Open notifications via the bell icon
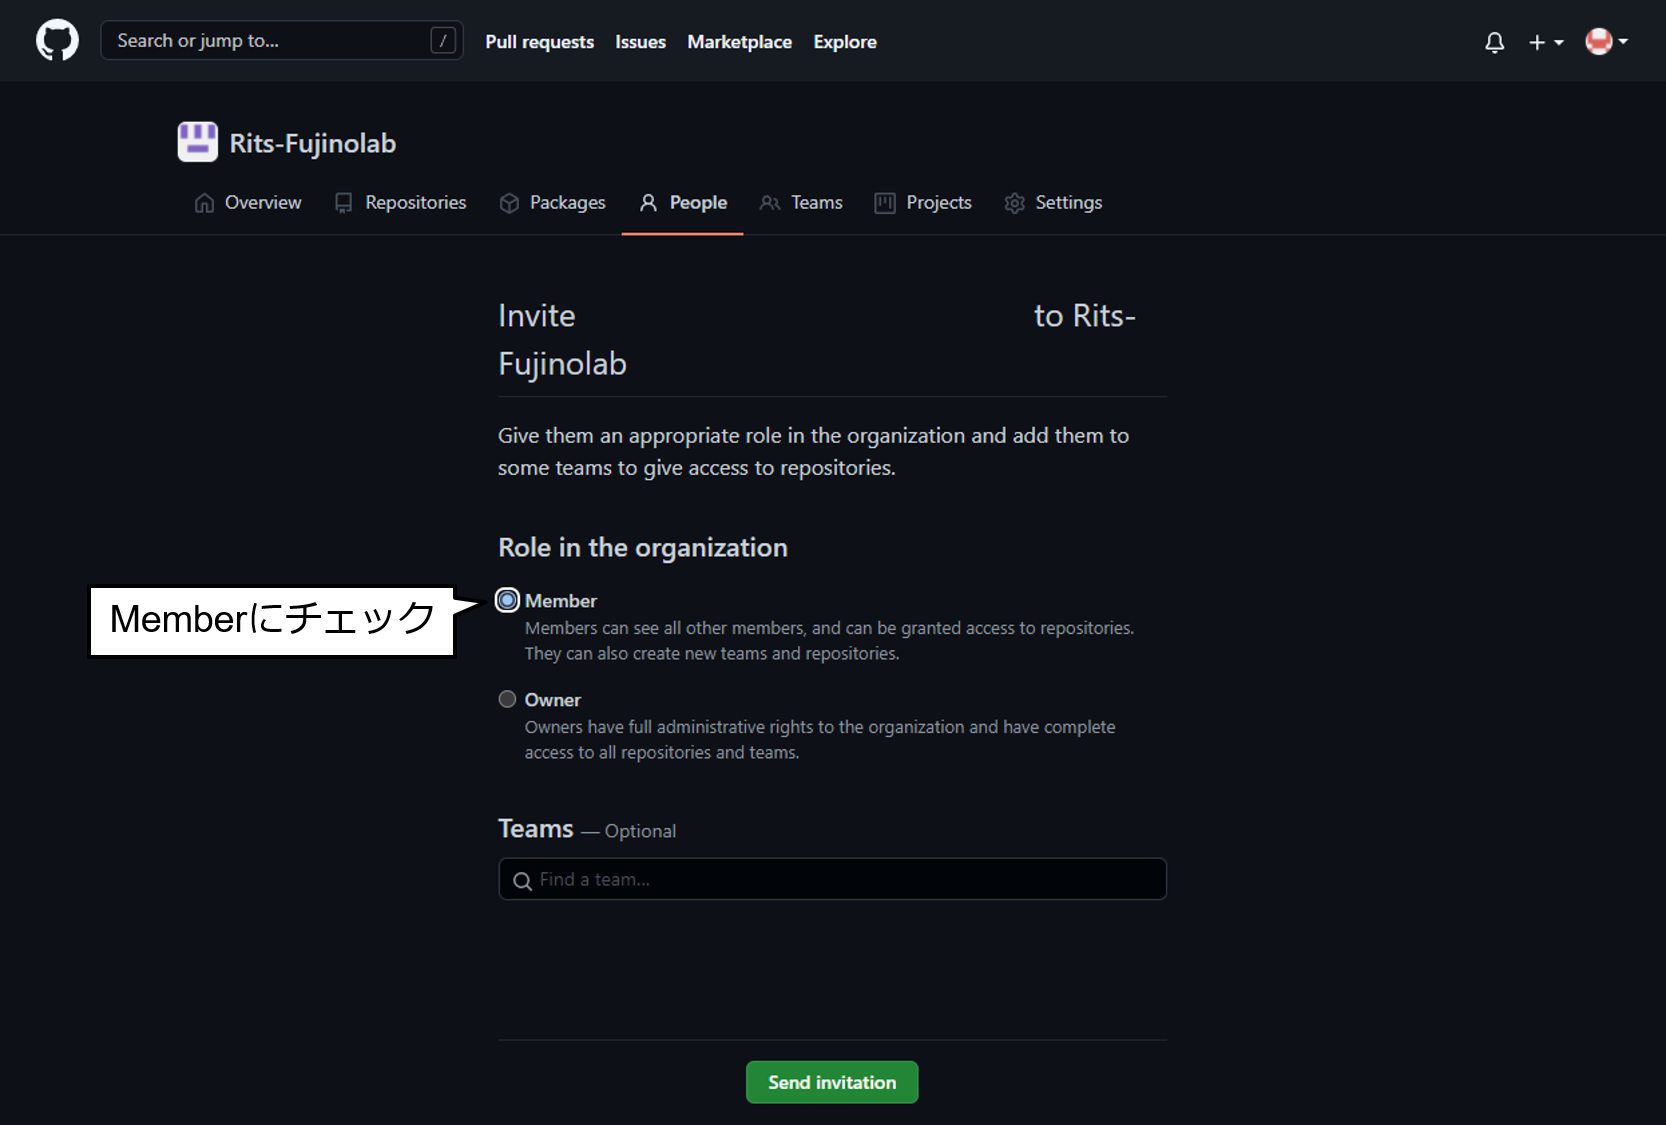This screenshot has height=1125, width=1666. click(1494, 42)
